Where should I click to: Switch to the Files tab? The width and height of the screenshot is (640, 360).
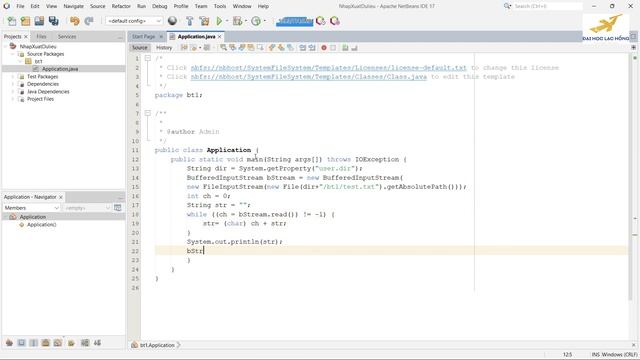41,37
